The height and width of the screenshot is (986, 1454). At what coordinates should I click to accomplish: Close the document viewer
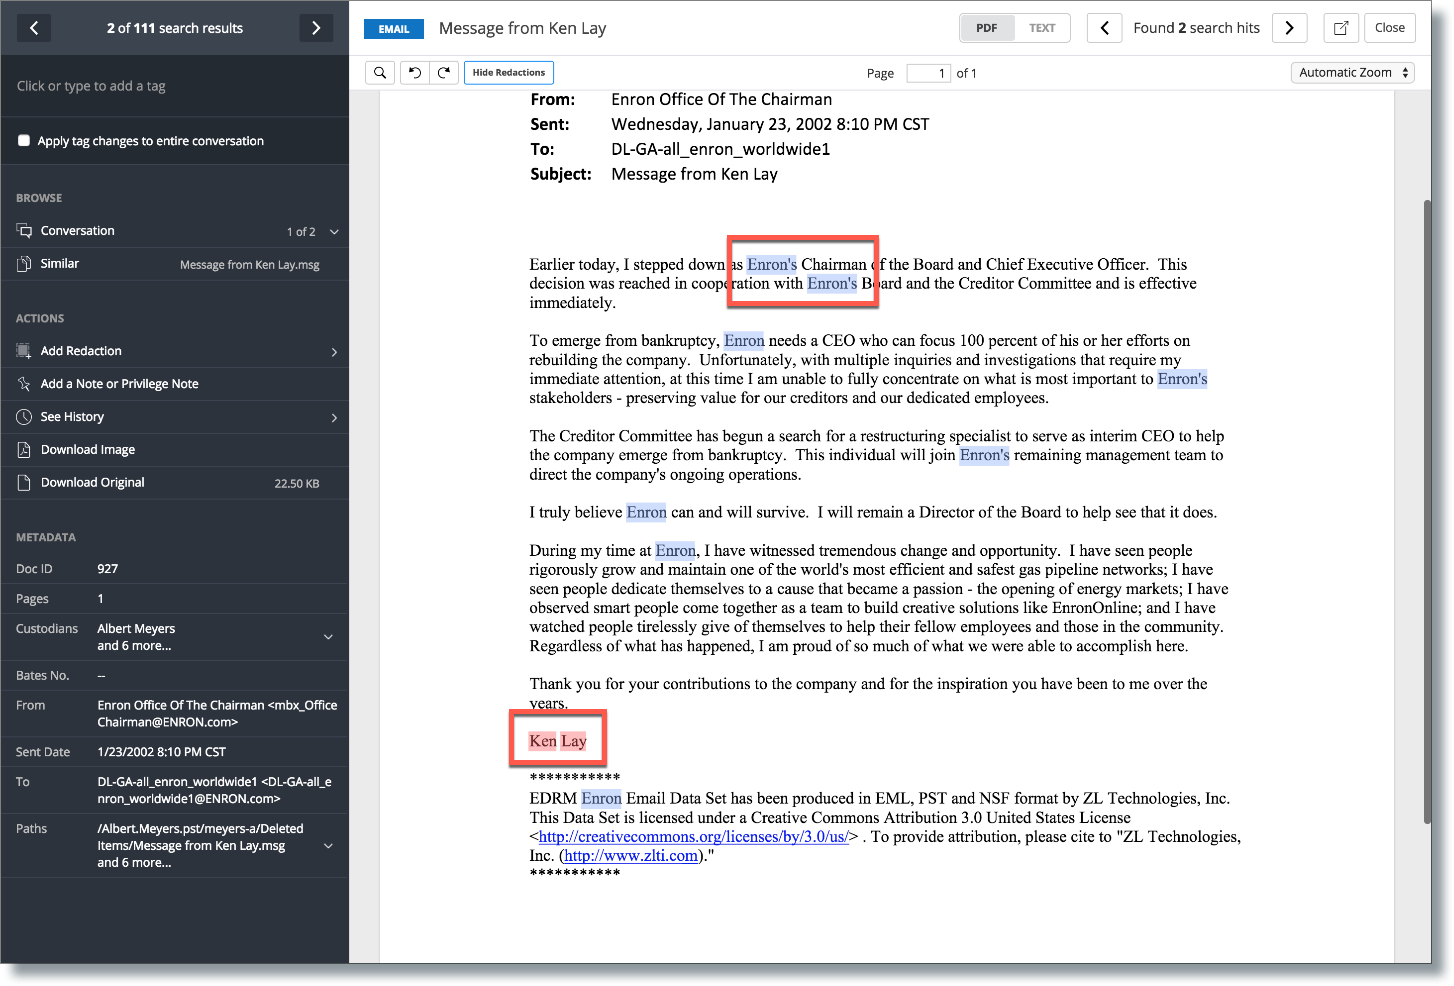pyautogui.click(x=1389, y=28)
